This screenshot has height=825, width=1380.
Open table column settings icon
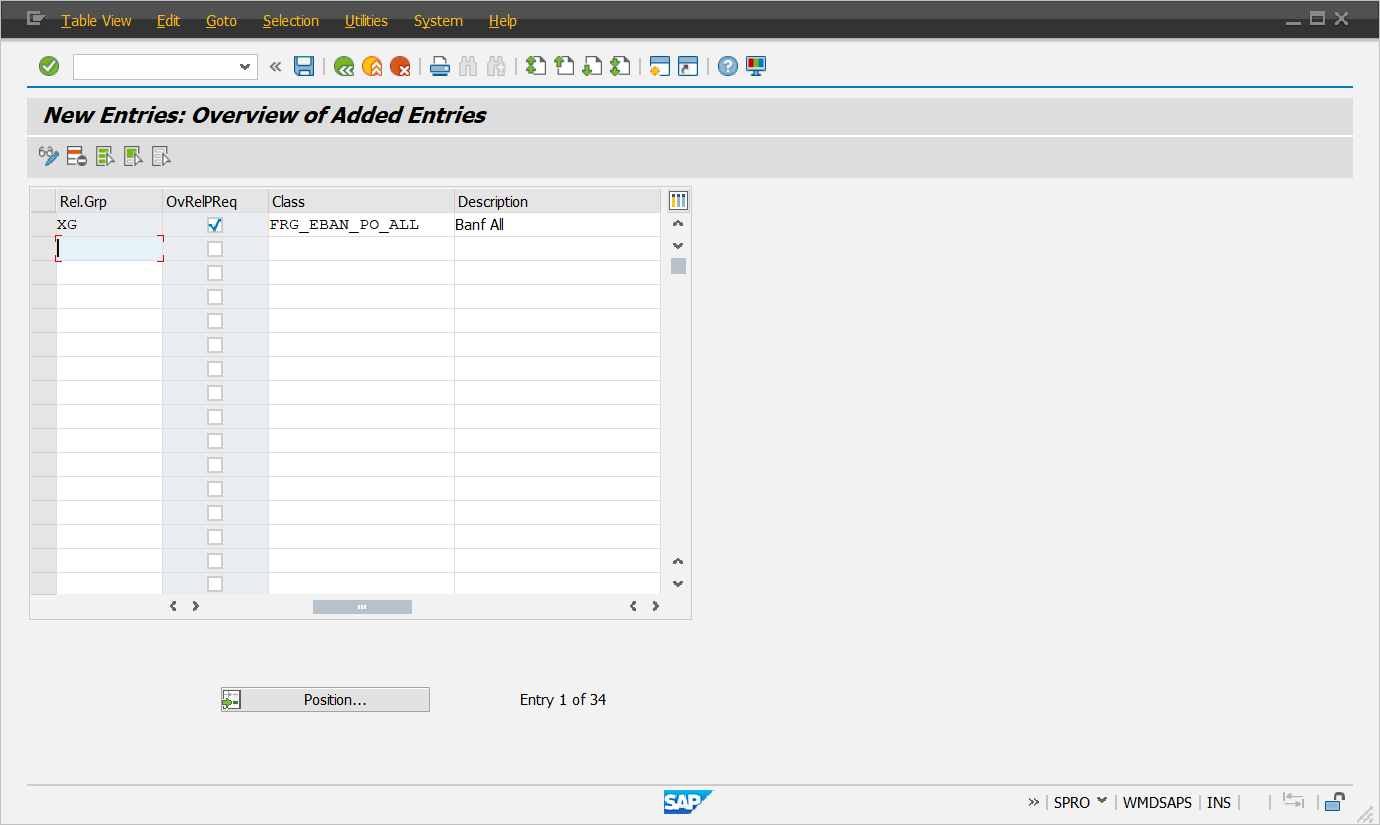tap(678, 201)
